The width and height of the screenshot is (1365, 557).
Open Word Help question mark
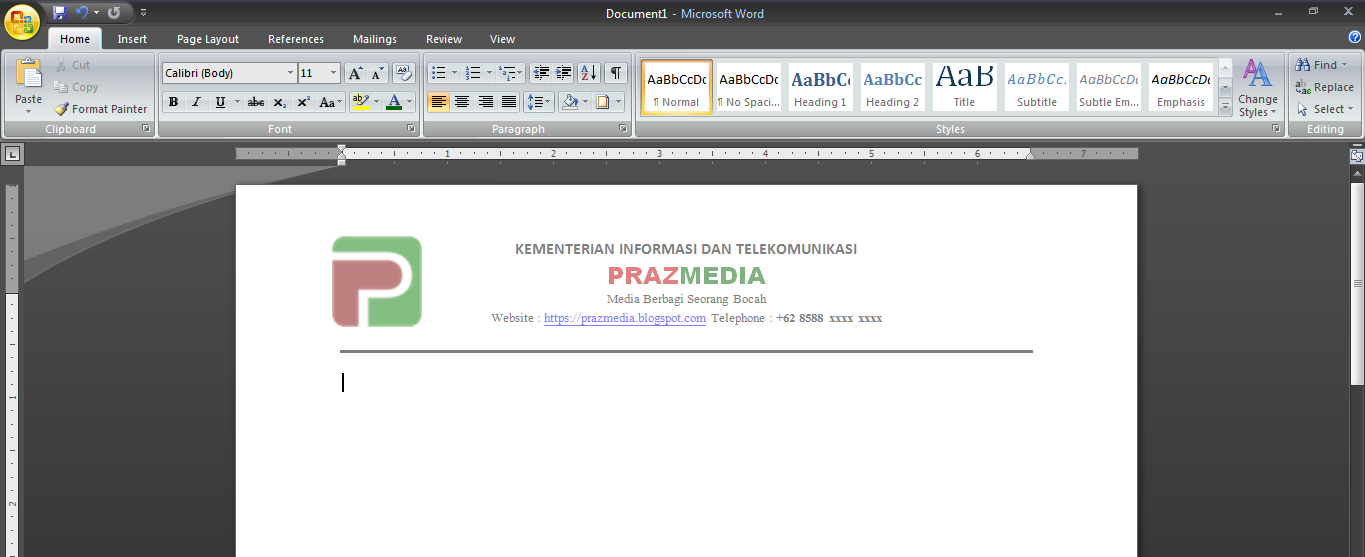(1355, 37)
